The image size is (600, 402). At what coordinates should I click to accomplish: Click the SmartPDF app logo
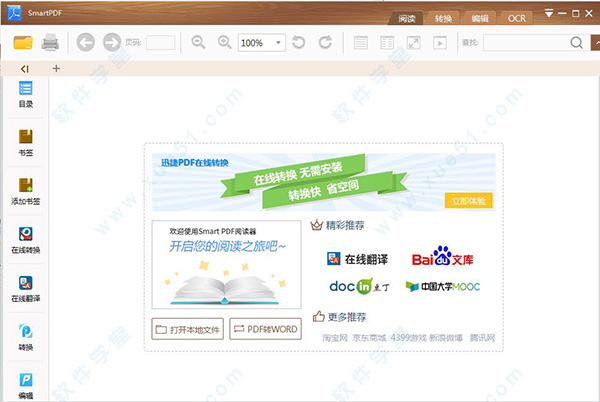14,13
